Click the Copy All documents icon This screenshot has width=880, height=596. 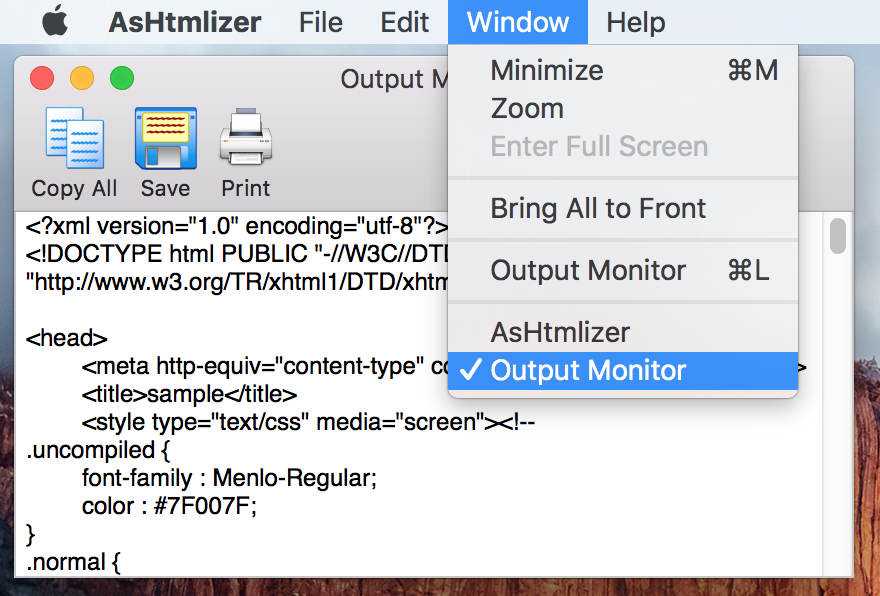(x=74, y=138)
